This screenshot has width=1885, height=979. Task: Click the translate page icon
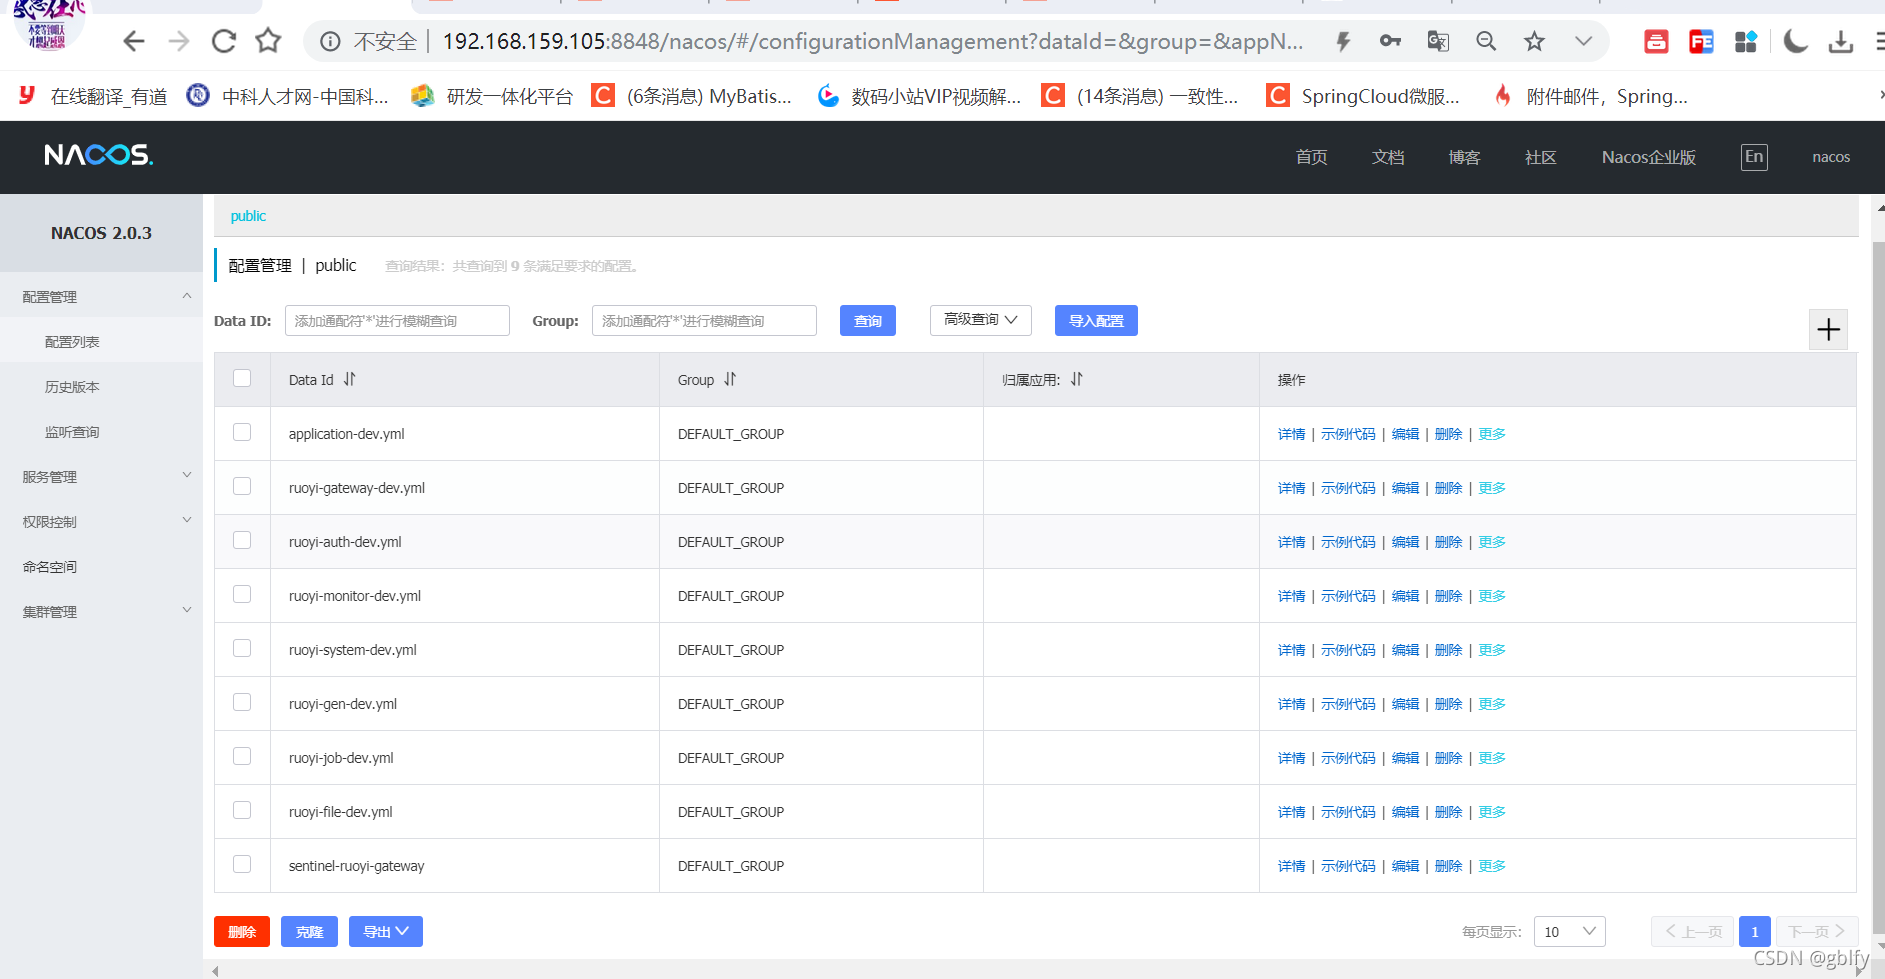pyautogui.click(x=1438, y=41)
